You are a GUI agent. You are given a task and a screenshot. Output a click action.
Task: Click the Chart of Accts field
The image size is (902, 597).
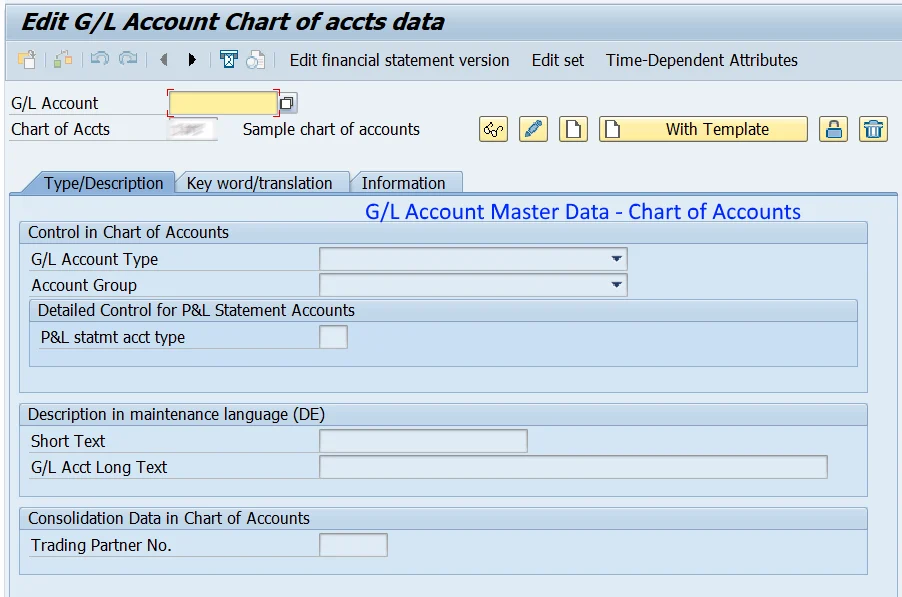(193, 129)
